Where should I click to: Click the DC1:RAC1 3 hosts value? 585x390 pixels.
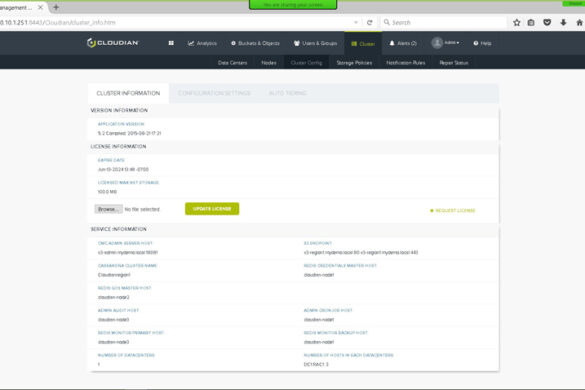click(x=316, y=364)
